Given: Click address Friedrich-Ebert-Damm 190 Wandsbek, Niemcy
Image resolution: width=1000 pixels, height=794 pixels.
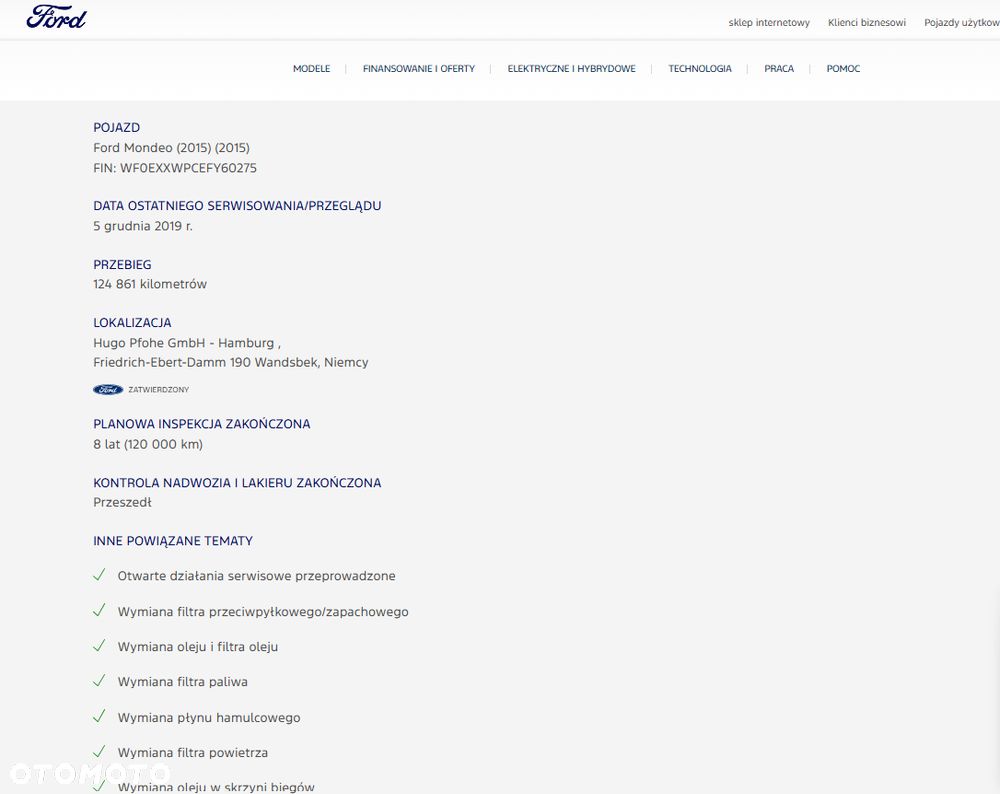Looking at the screenshot, I should coord(231,363).
